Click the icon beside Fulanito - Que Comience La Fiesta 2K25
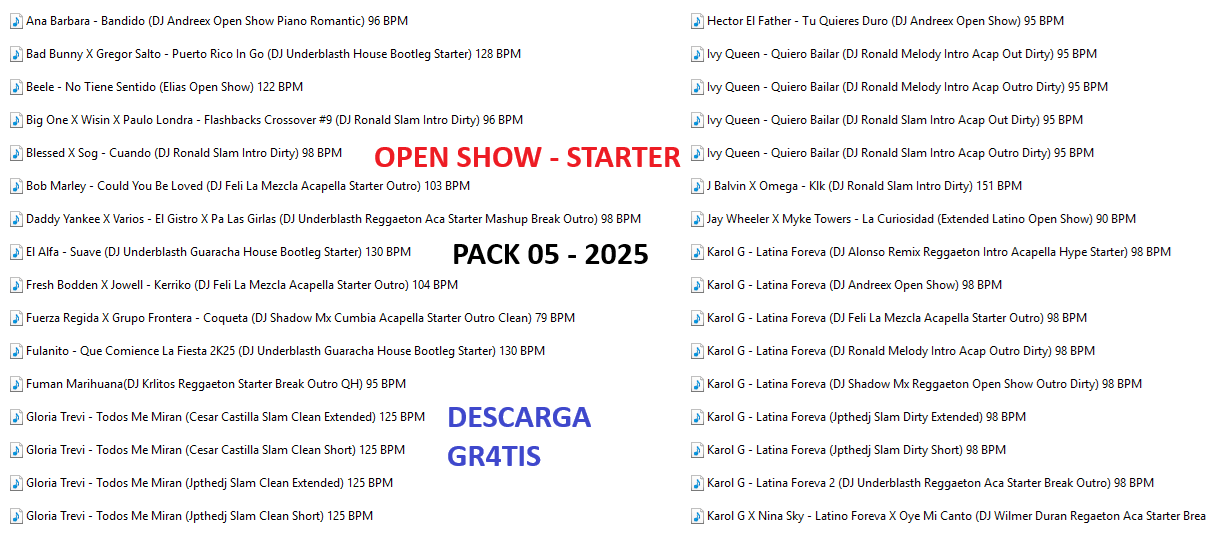Image resolution: width=1206 pixels, height=535 pixels. click(16, 351)
